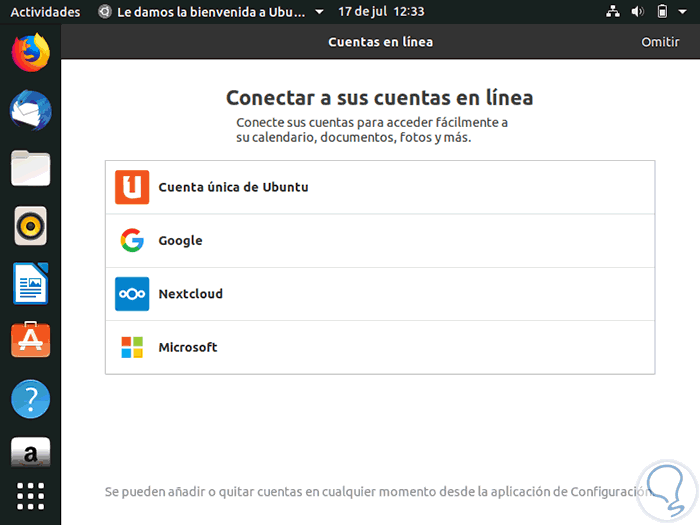Click 'Le damos la bienvenida a Ubu...' app menu
The width and height of the screenshot is (700, 525).
(x=211, y=12)
